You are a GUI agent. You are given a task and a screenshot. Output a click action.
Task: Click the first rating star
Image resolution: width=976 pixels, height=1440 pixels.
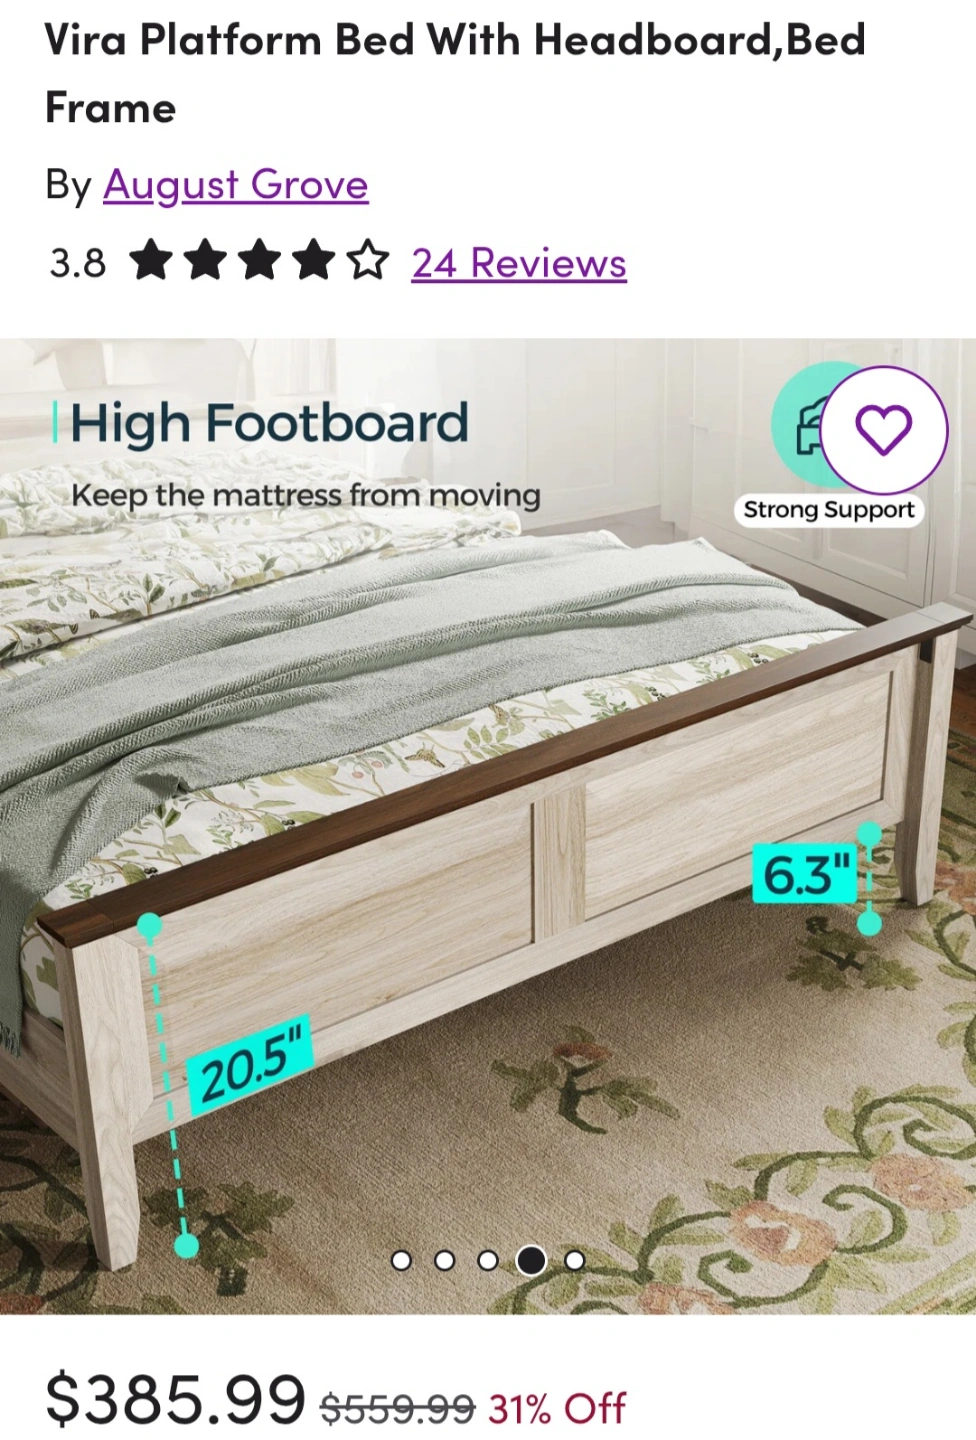(x=151, y=260)
